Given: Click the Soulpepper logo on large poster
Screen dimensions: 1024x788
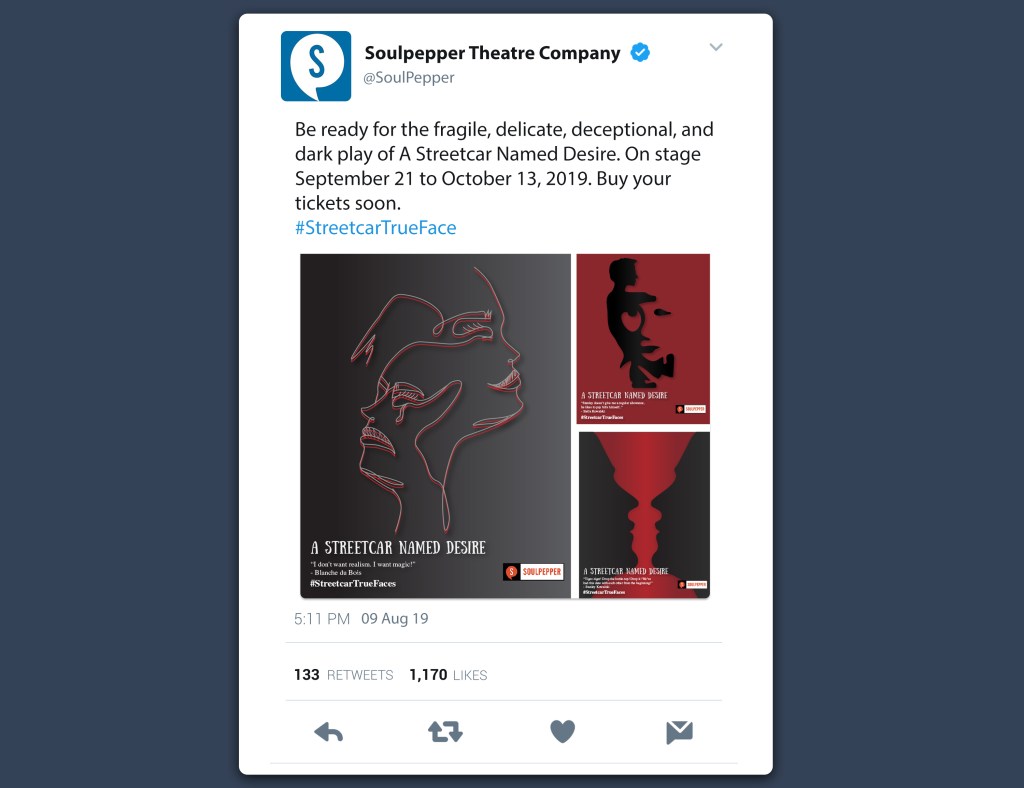Looking at the screenshot, I should point(534,572).
